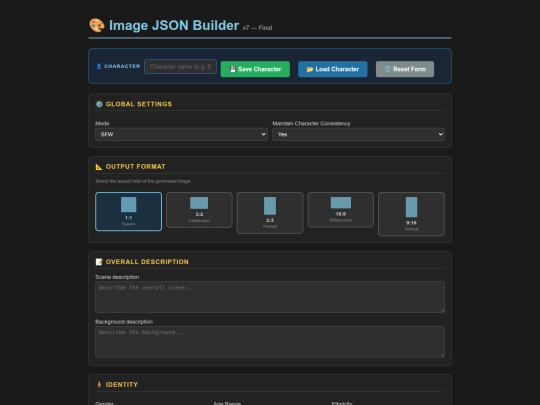This screenshot has height=405, width=540.
Task: Click the Image JSON Builder title text
Action: click(174, 25)
